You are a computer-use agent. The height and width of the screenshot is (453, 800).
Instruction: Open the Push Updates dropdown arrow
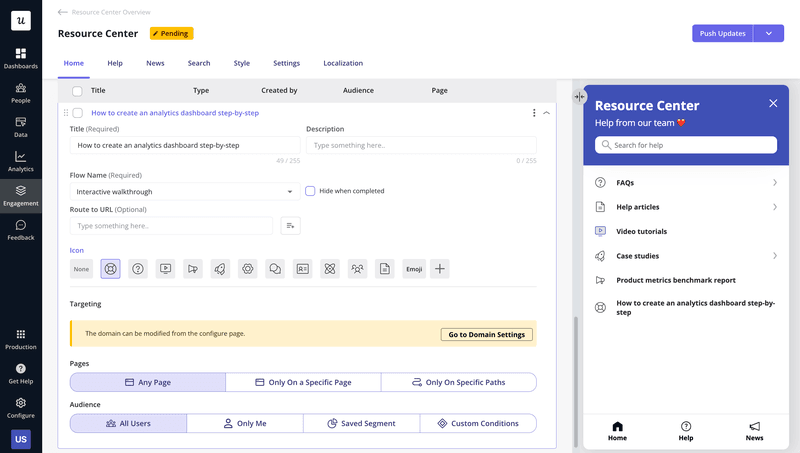tap(768, 33)
